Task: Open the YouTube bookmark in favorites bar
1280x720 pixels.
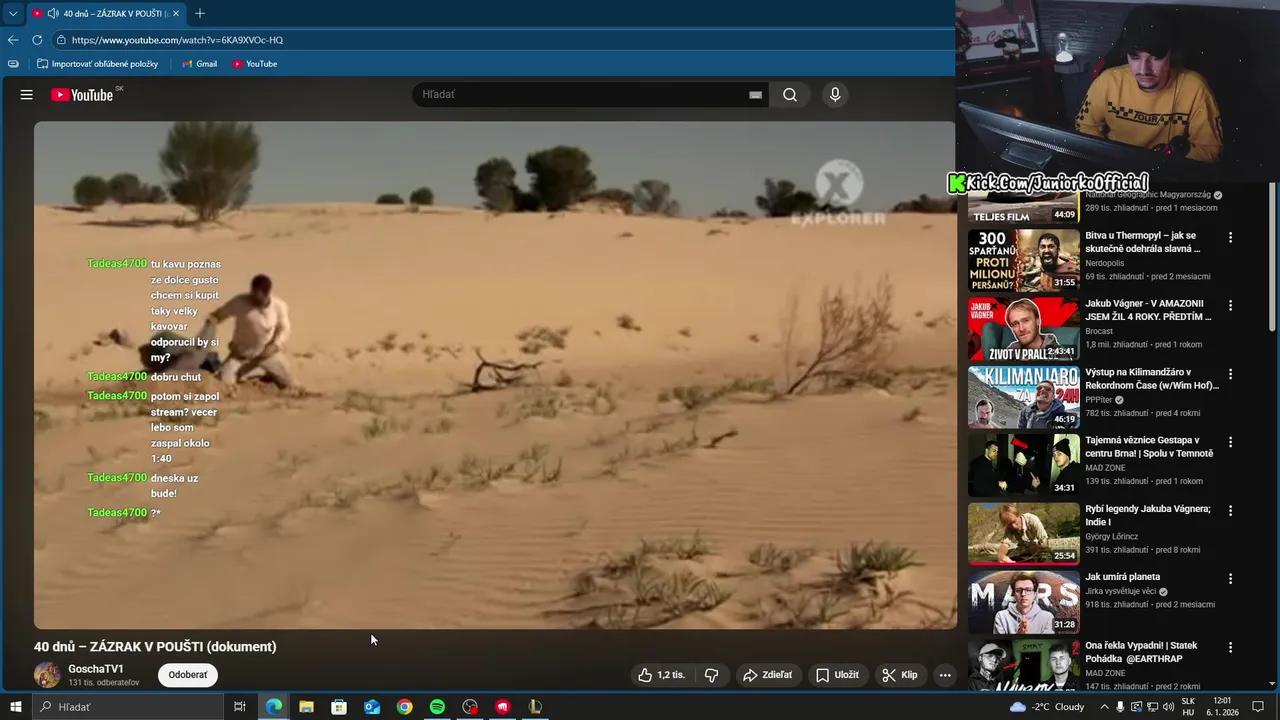Action: pos(255,64)
